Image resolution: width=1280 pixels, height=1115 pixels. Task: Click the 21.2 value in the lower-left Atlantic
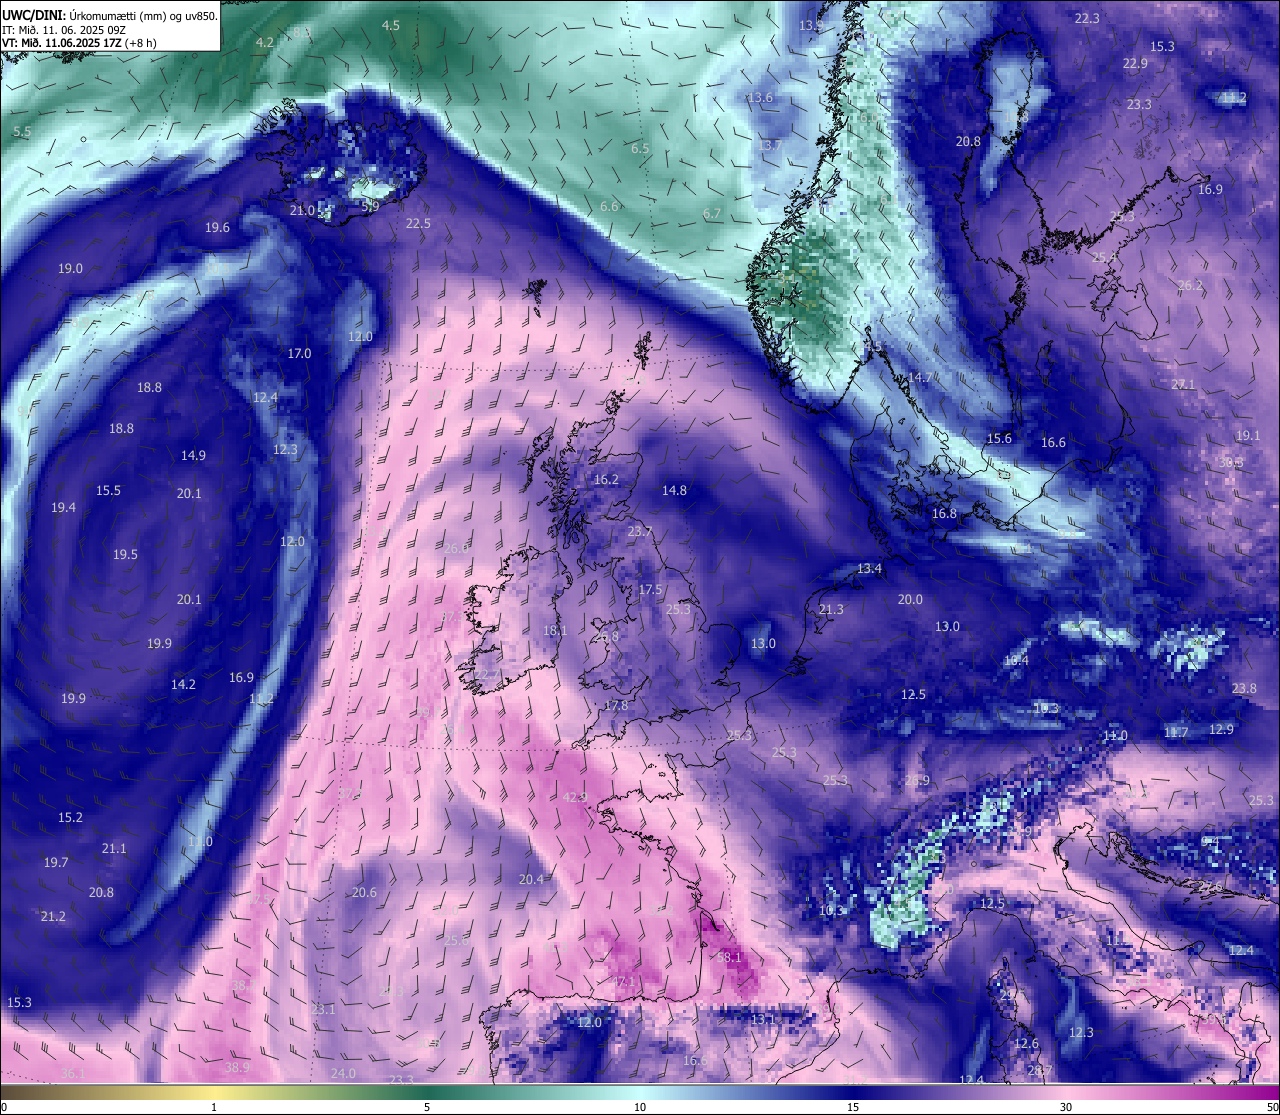tap(53, 916)
